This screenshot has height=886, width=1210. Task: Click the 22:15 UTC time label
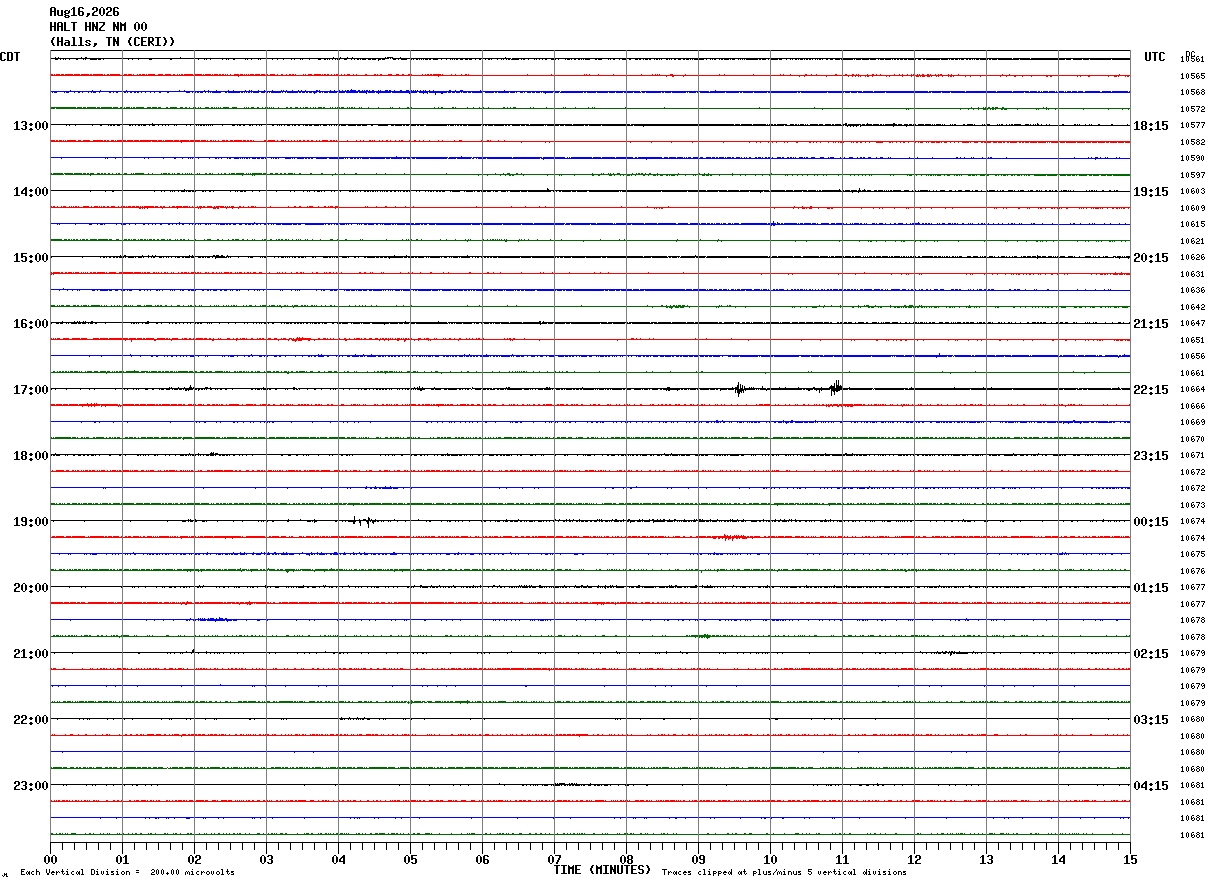point(1151,390)
